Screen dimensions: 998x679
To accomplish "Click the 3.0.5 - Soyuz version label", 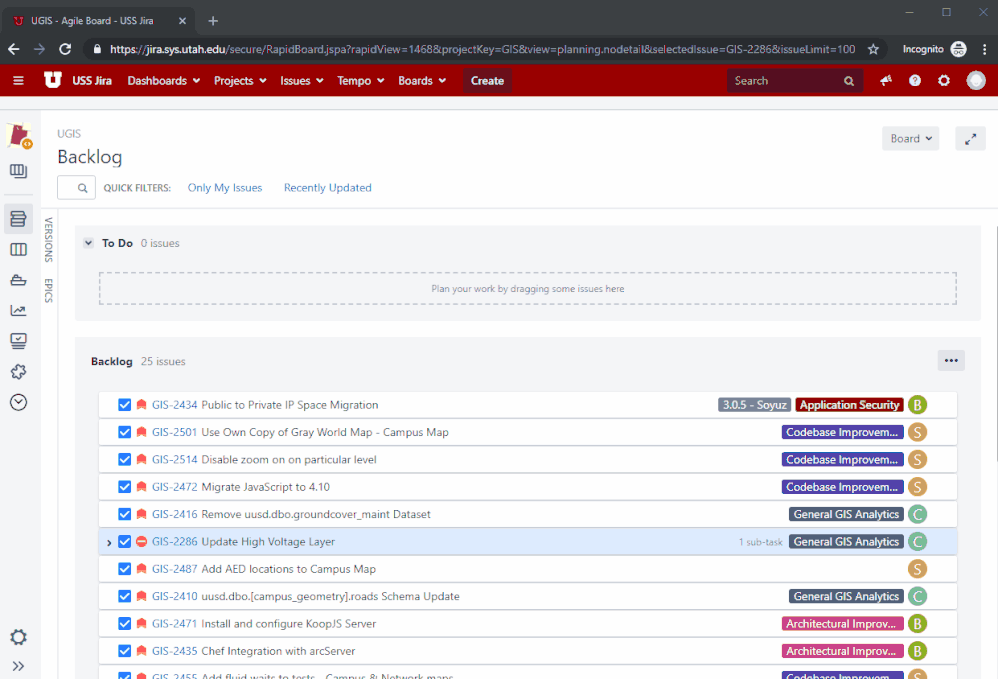I will coord(754,405).
